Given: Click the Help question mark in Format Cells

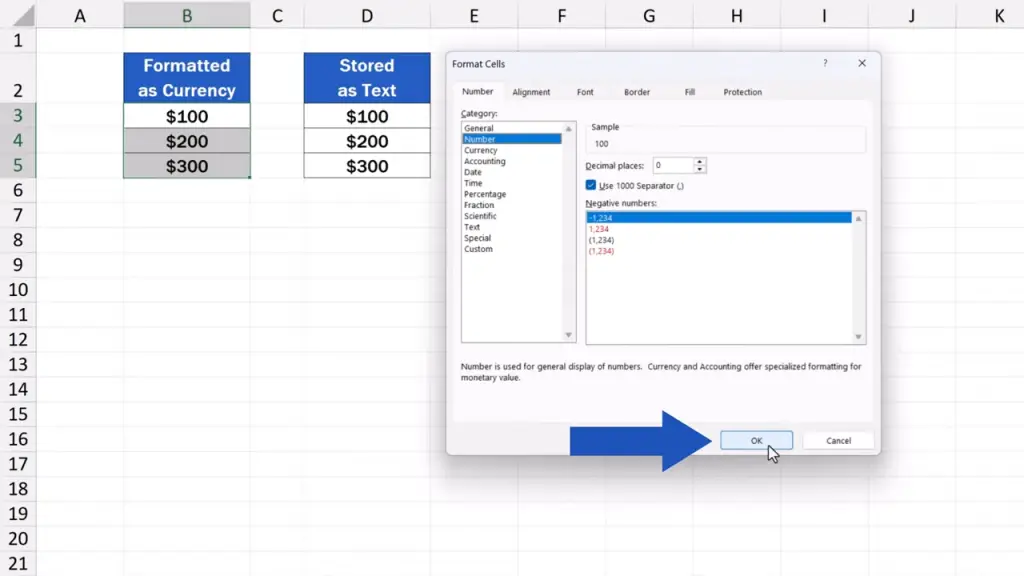Looking at the screenshot, I should (x=825, y=63).
